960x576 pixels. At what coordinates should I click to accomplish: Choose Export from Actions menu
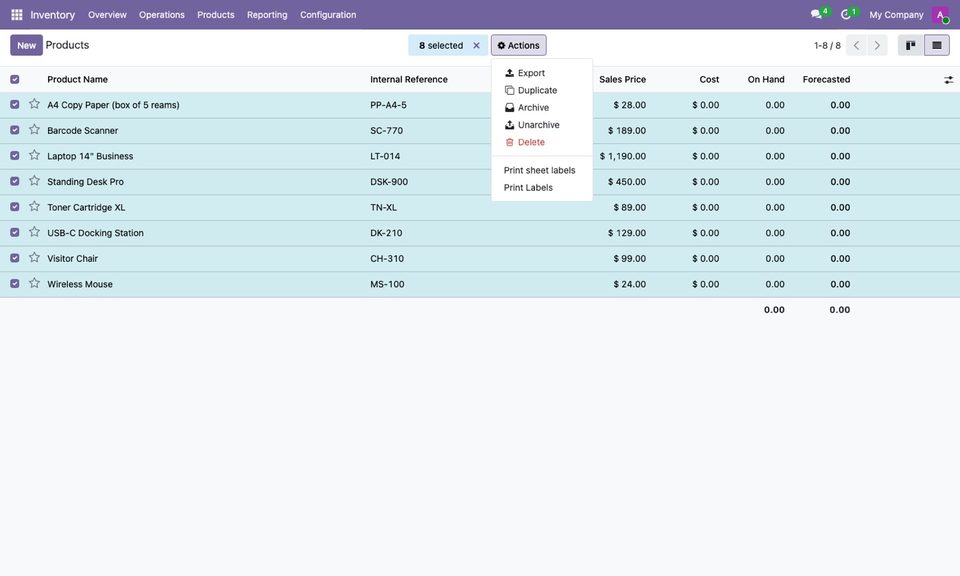(x=542, y=73)
